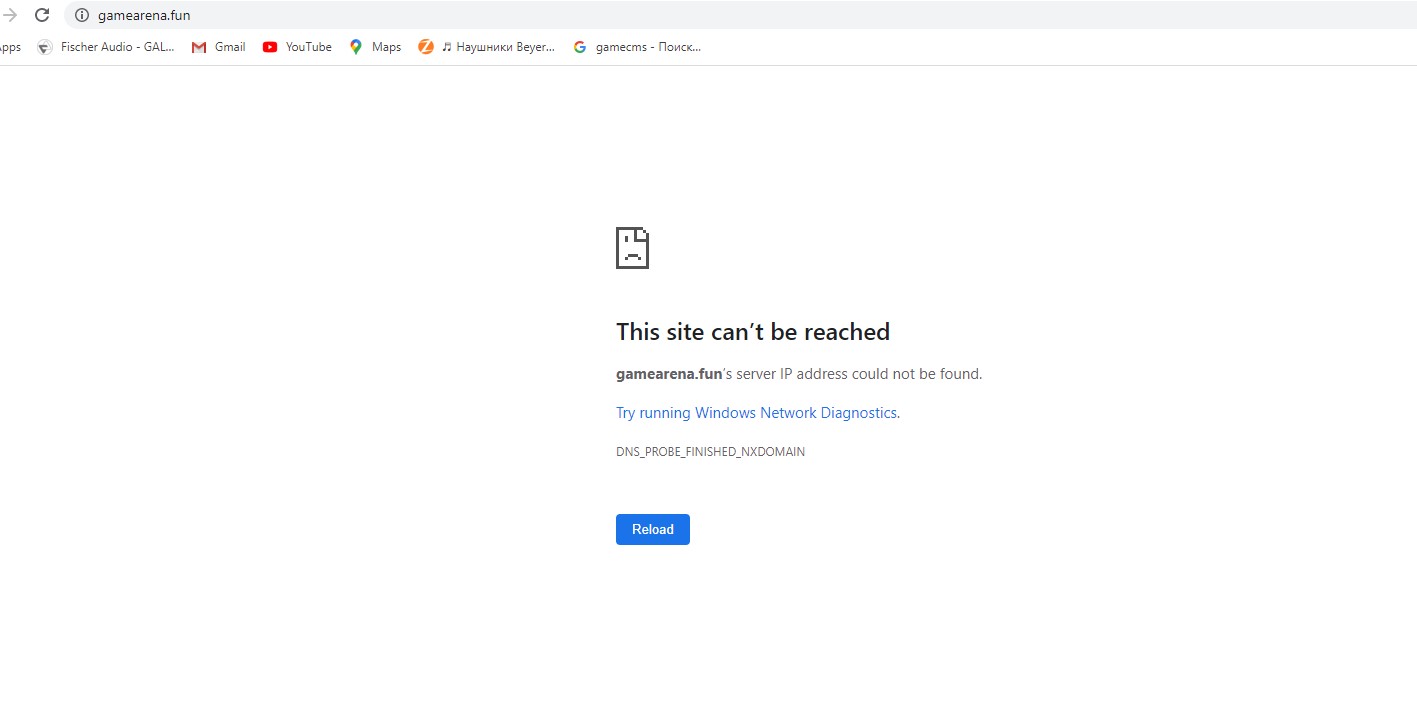Click the blue Reload button
This screenshot has height=713, width=1417.
click(653, 529)
